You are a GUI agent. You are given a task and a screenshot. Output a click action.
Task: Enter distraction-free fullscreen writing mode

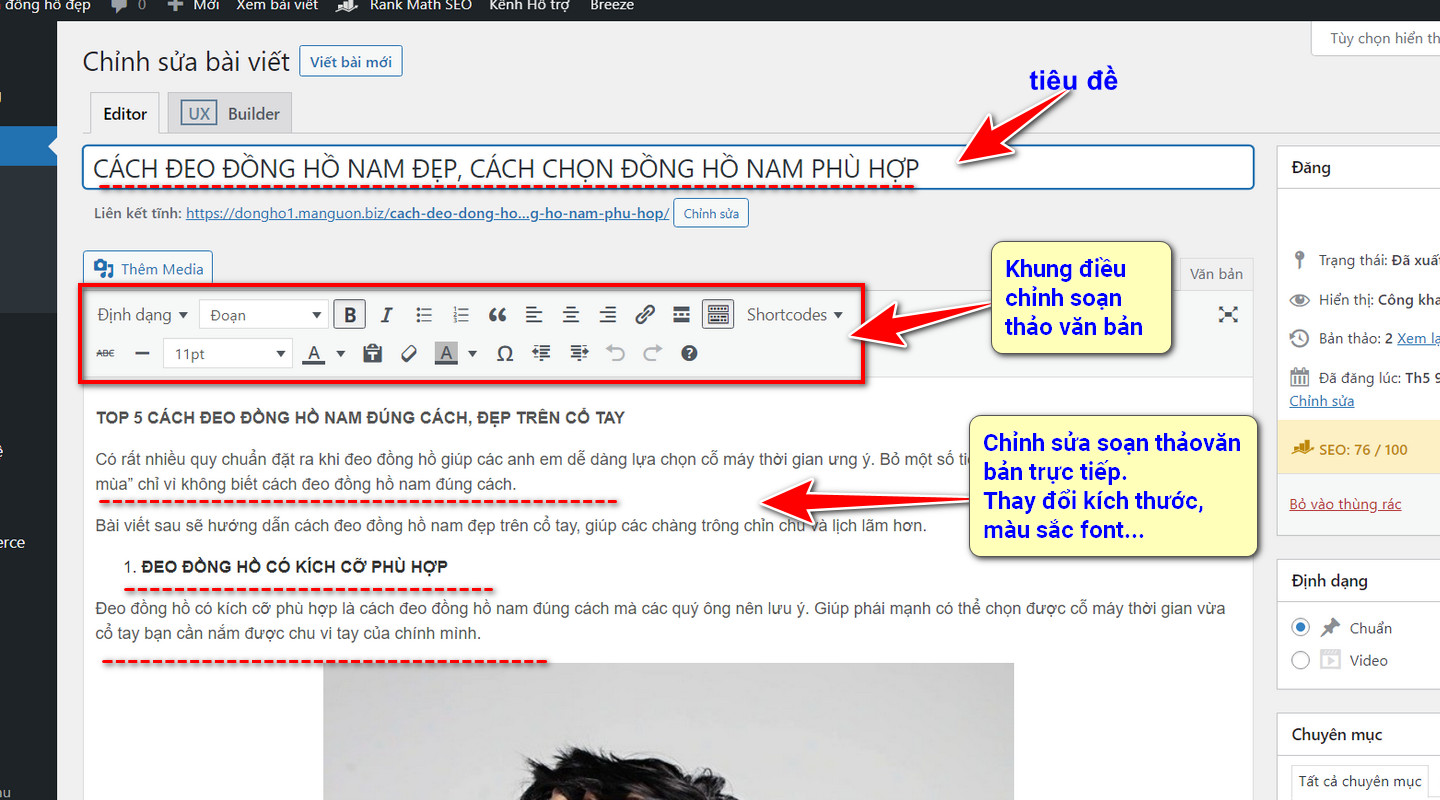point(1228,315)
